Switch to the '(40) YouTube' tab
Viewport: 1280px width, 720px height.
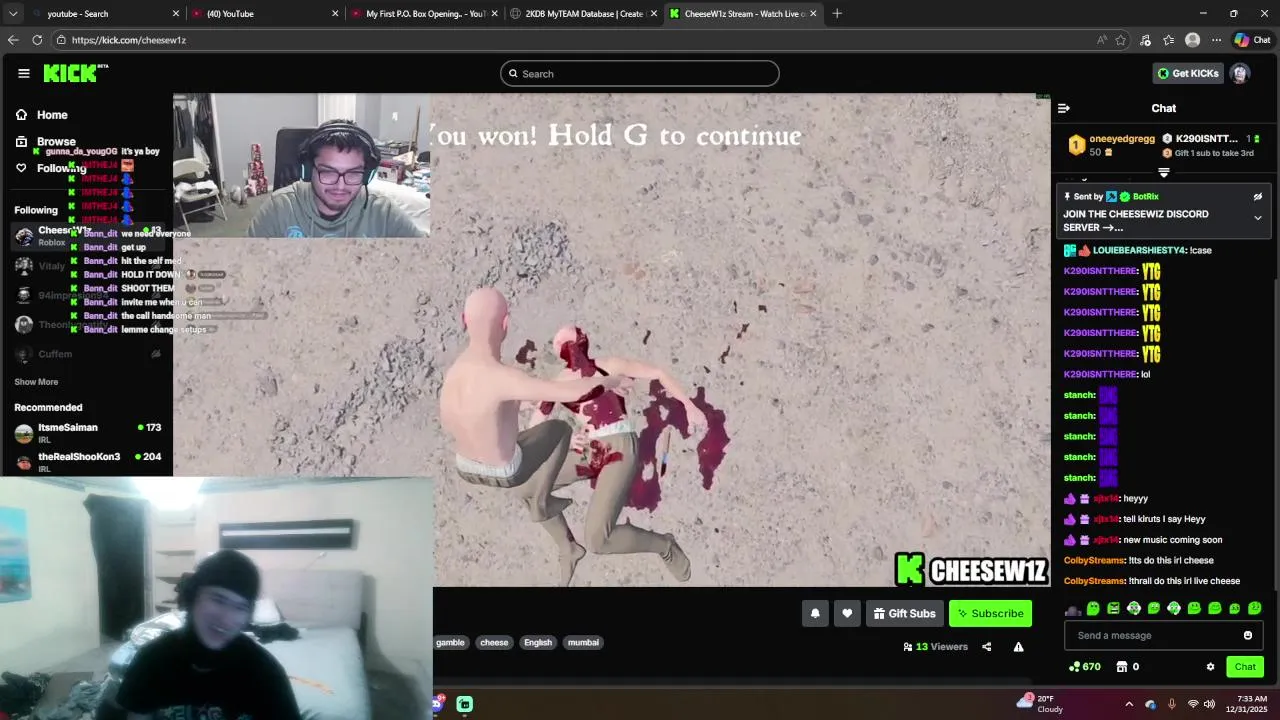point(263,13)
